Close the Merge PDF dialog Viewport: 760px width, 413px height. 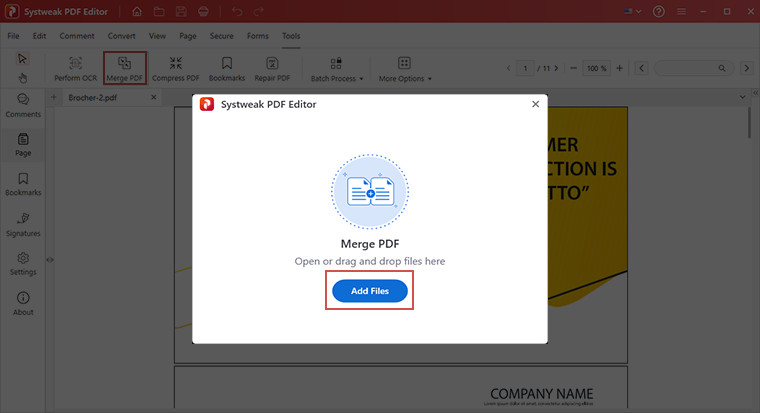pos(536,104)
